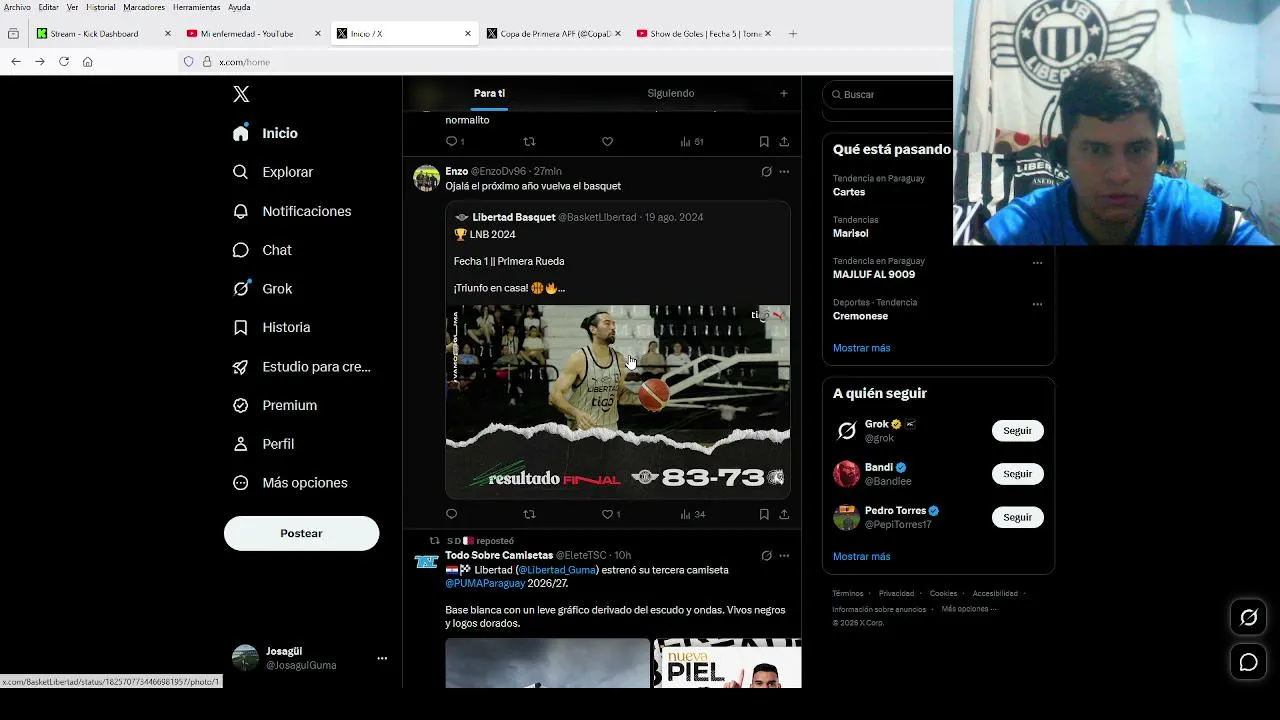This screenshot has height=720, width=1280.
Task: Show more under A quién seguir
Action: coord(861,556)
